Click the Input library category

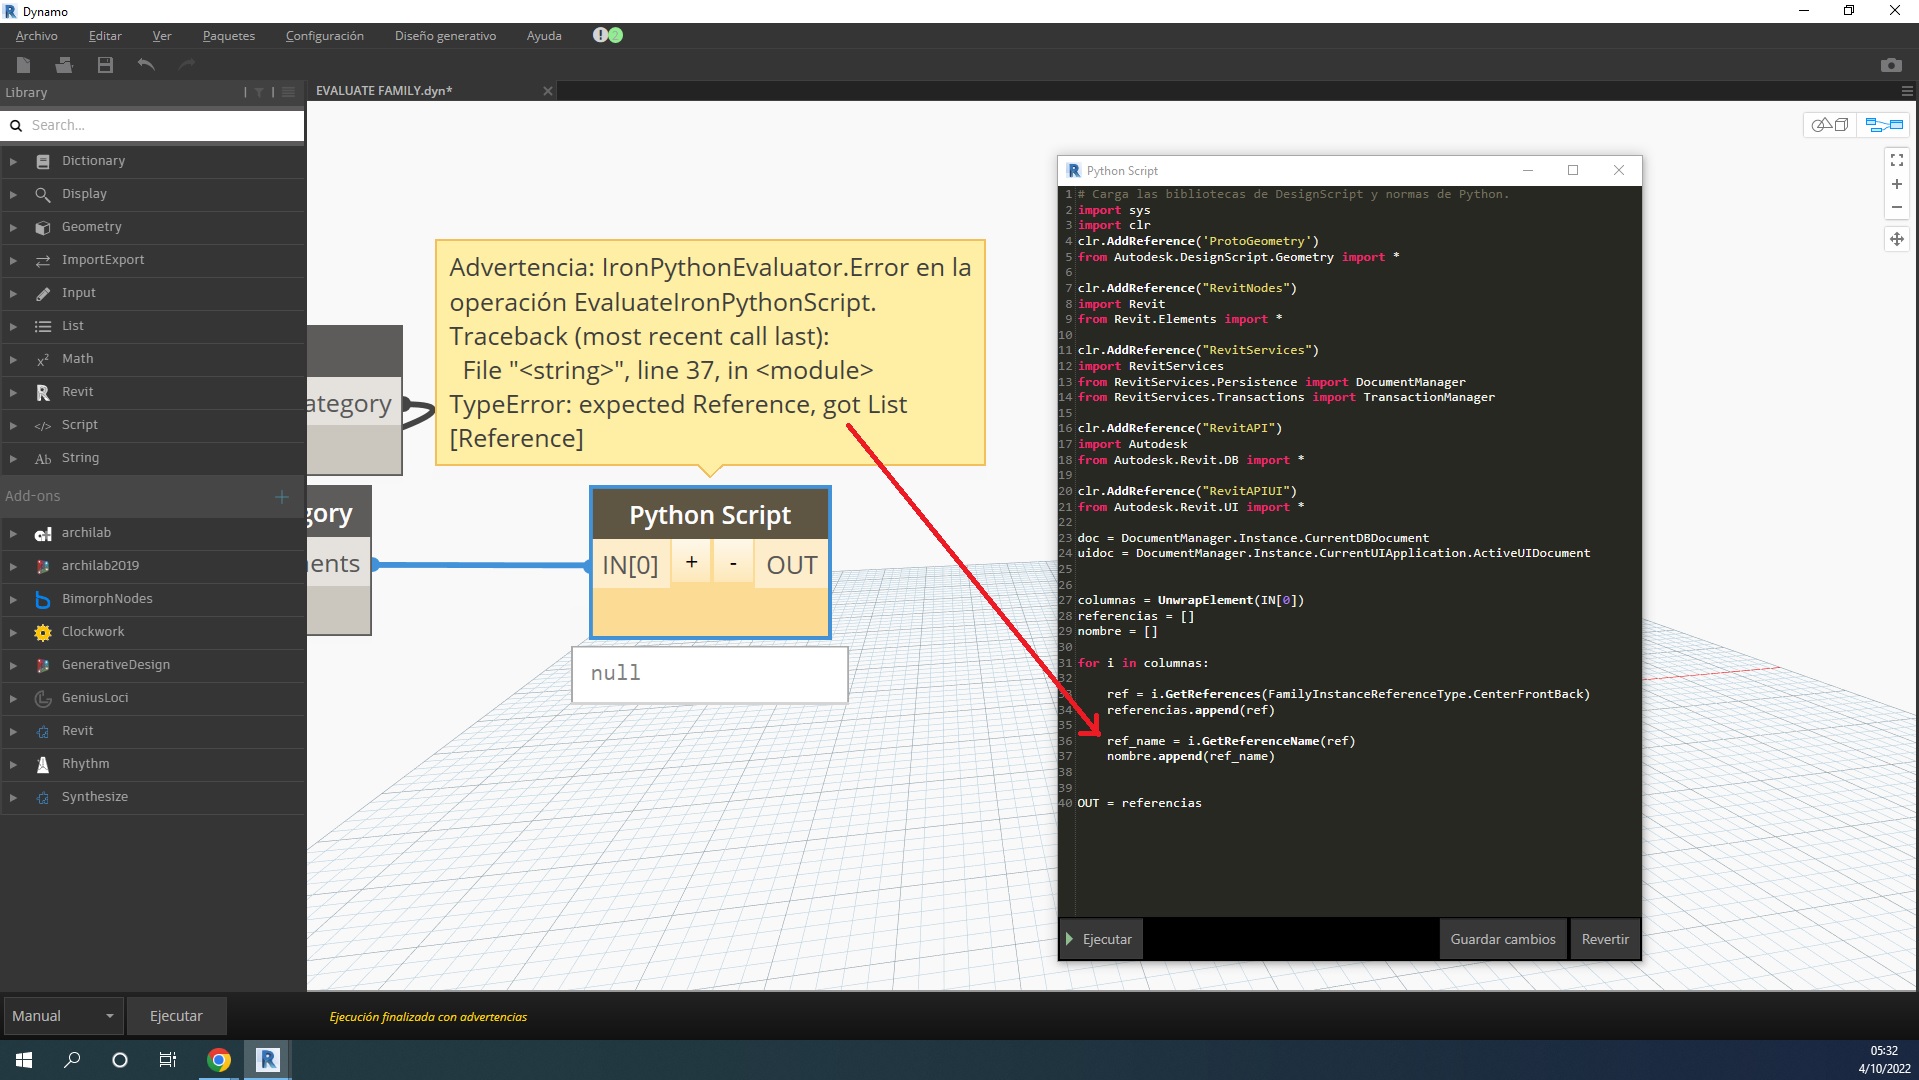(153, 293)
